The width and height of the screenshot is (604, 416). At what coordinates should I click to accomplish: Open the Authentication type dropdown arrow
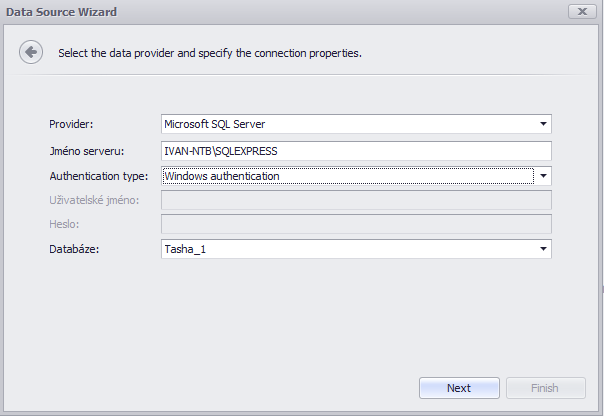click(x=543, y=176)
